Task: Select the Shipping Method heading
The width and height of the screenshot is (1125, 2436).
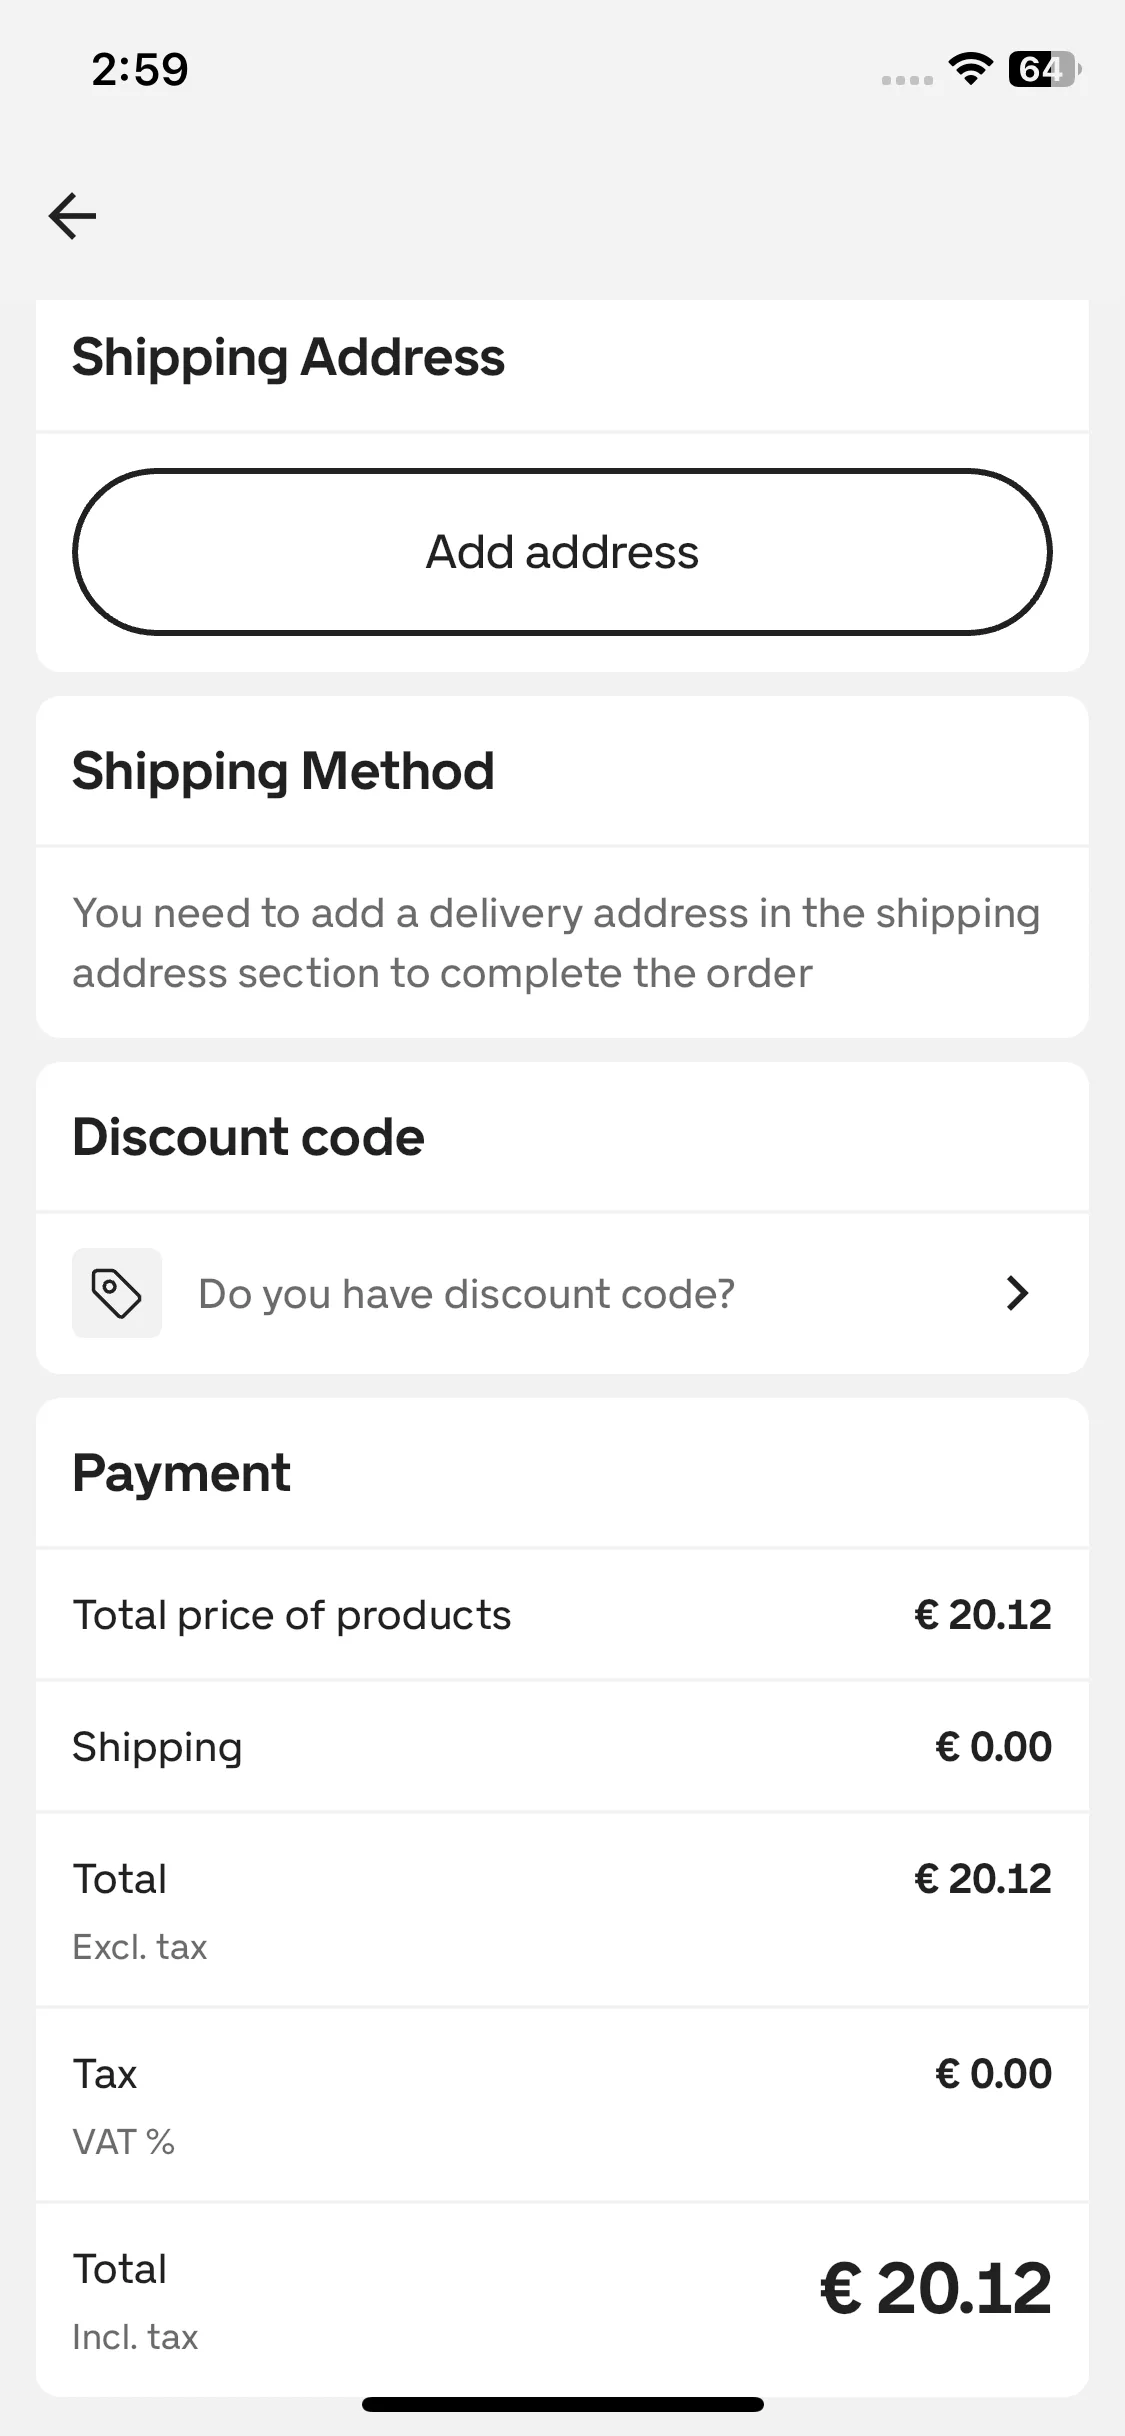Action: click(x=283, y=771)
